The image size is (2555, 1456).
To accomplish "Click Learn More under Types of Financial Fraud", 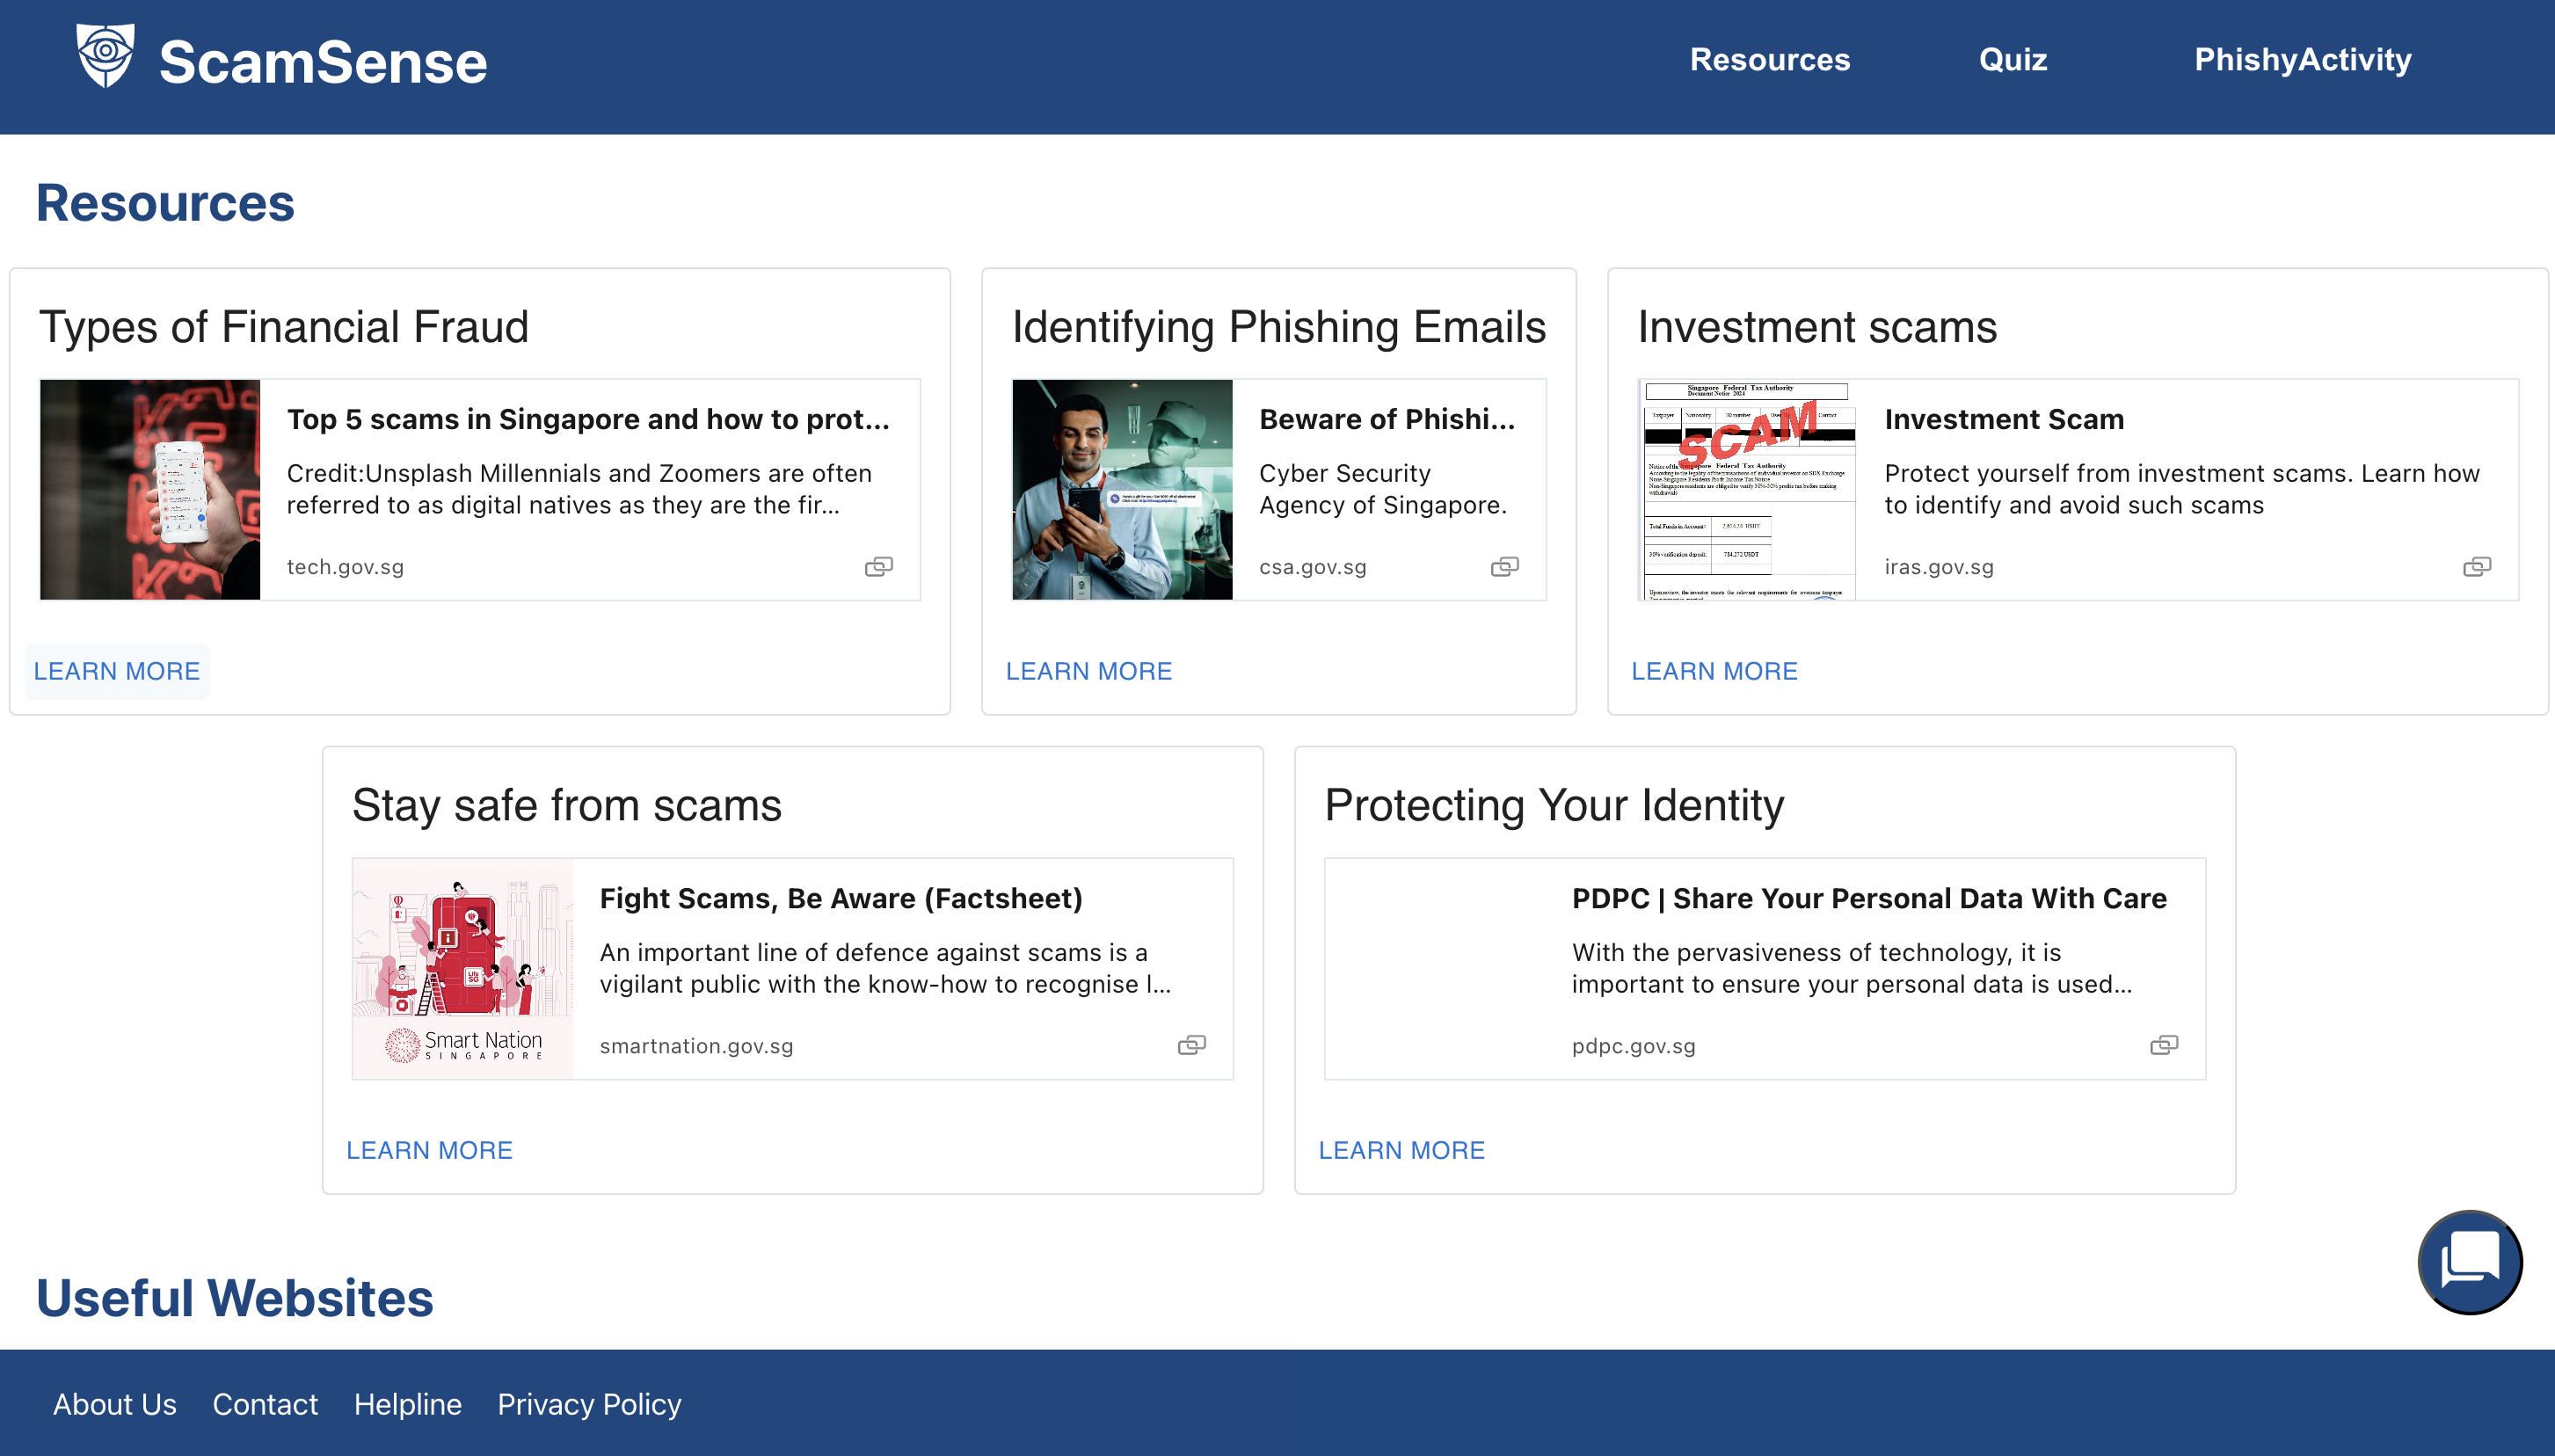I will [117, 671].
